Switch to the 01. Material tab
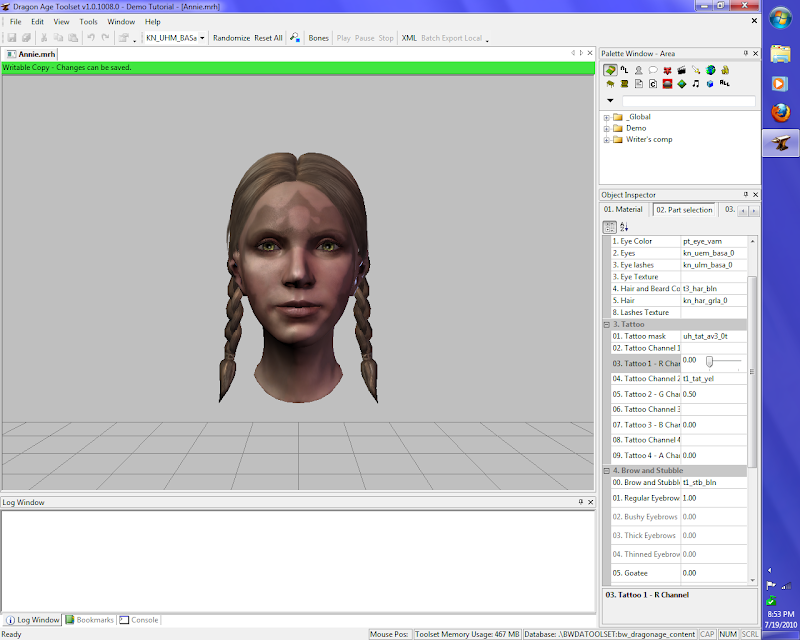 point(625,210)
